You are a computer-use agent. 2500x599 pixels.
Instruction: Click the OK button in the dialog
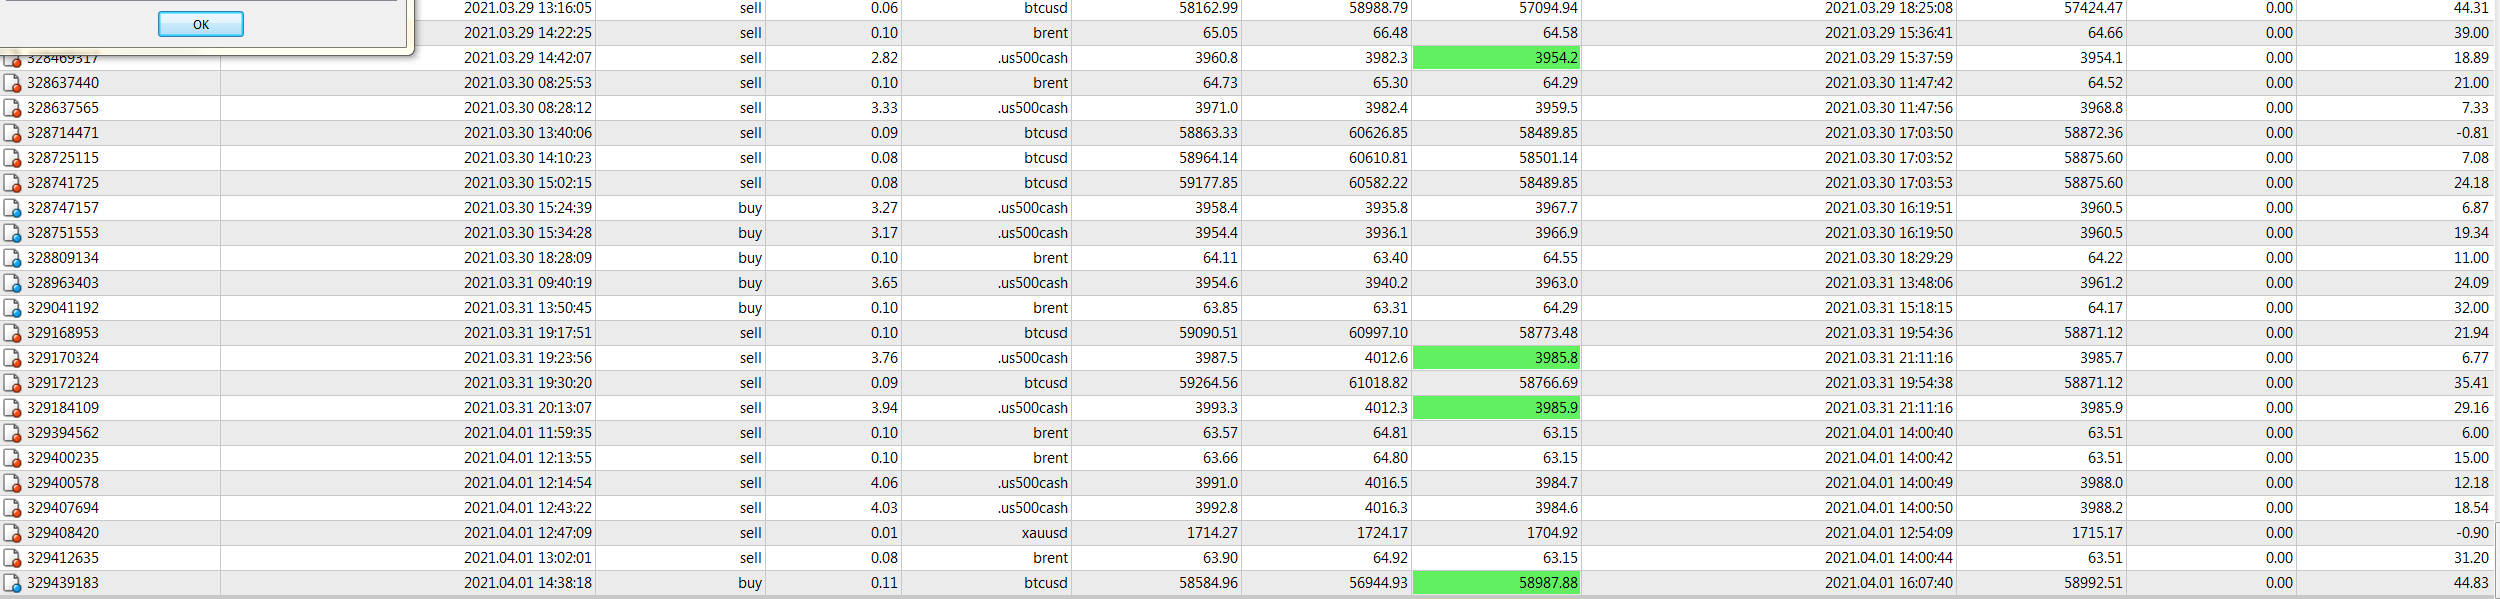201,24
